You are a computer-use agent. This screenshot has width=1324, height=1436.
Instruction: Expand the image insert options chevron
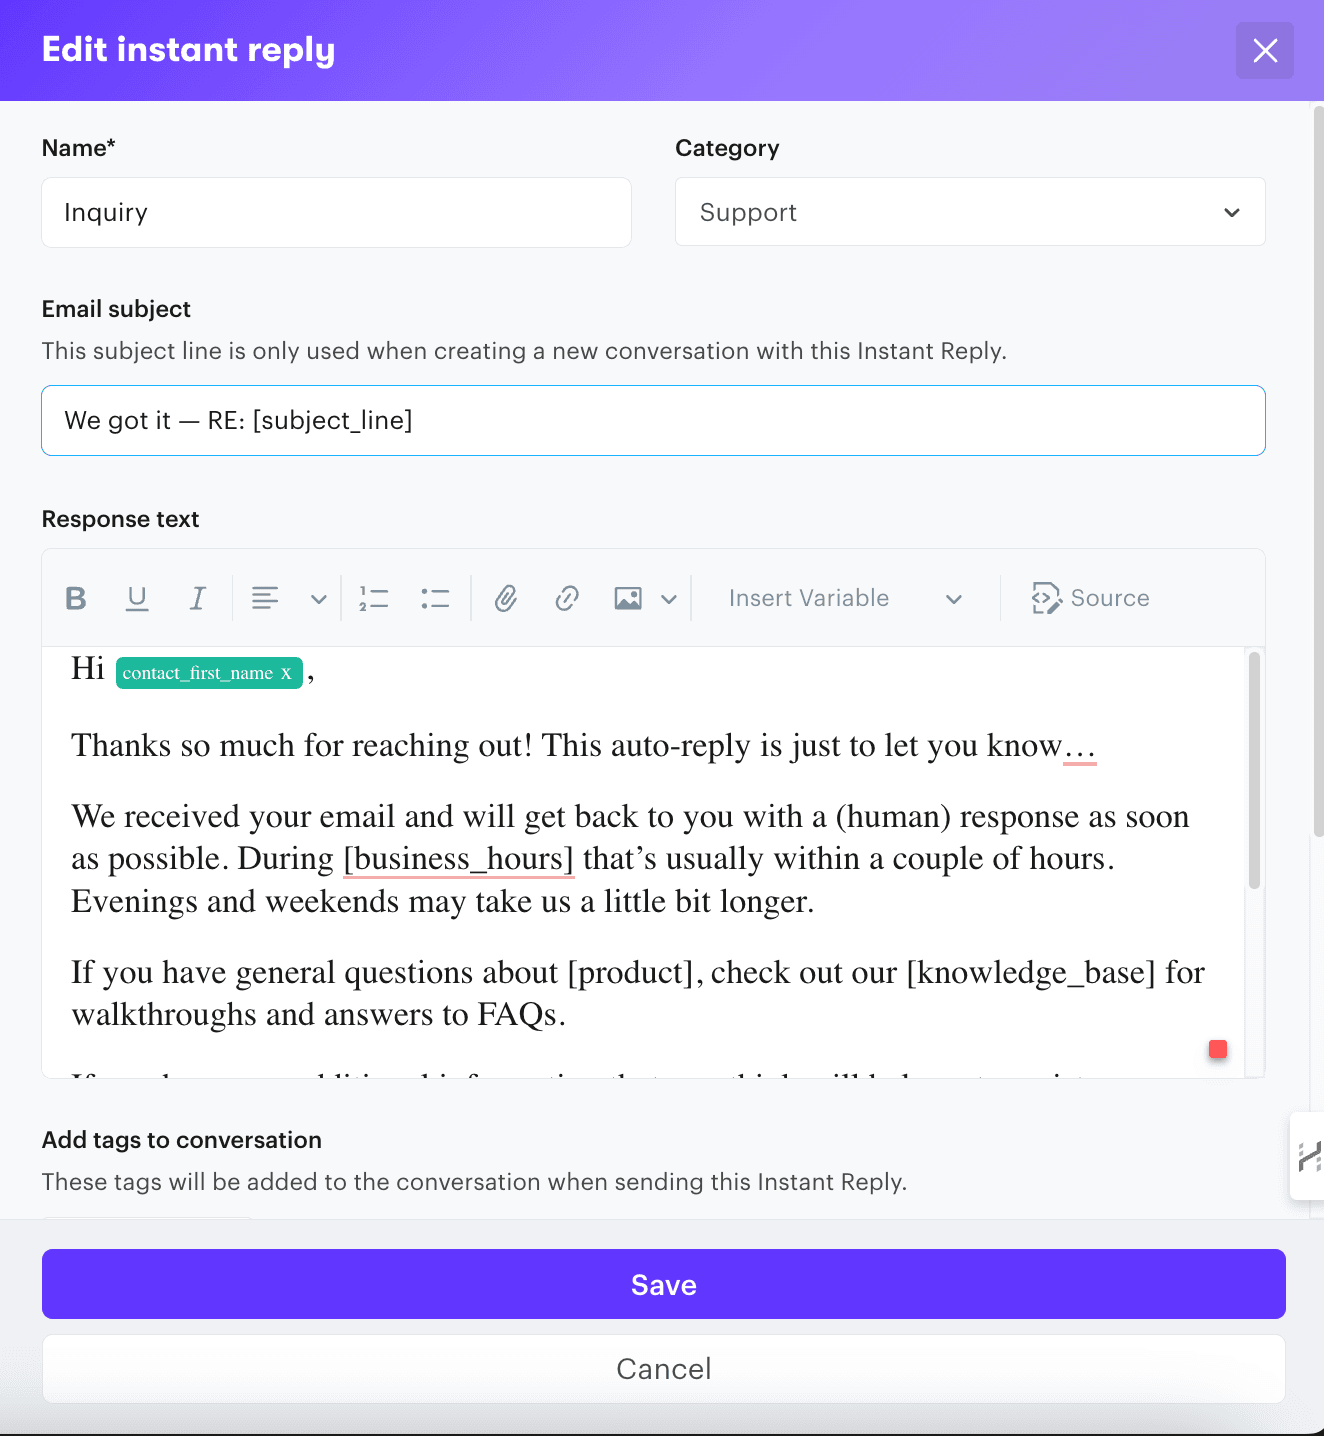[668, 597]
